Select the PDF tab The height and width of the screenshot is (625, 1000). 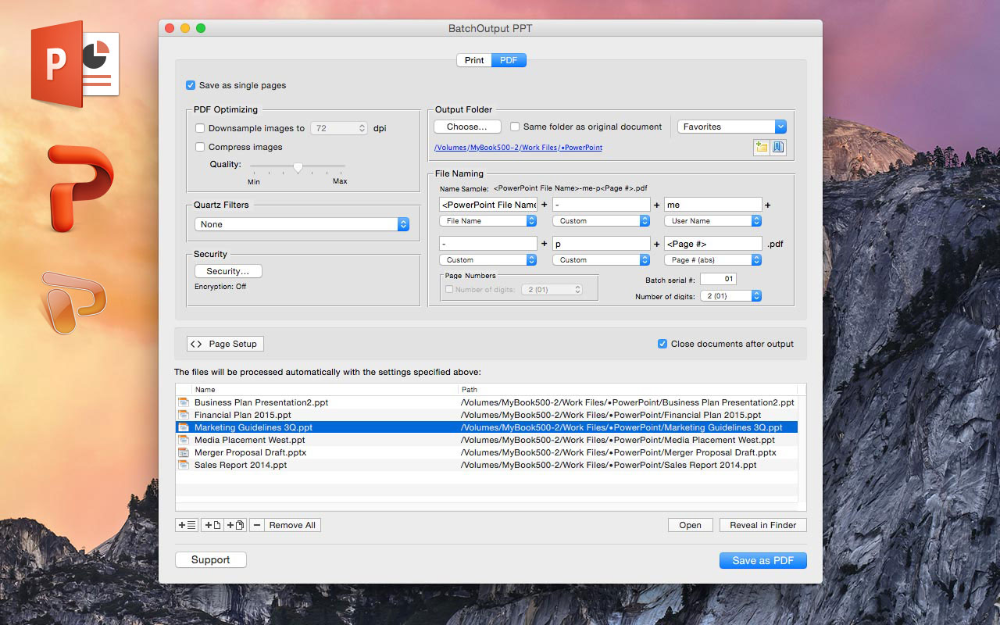point(508,59)
